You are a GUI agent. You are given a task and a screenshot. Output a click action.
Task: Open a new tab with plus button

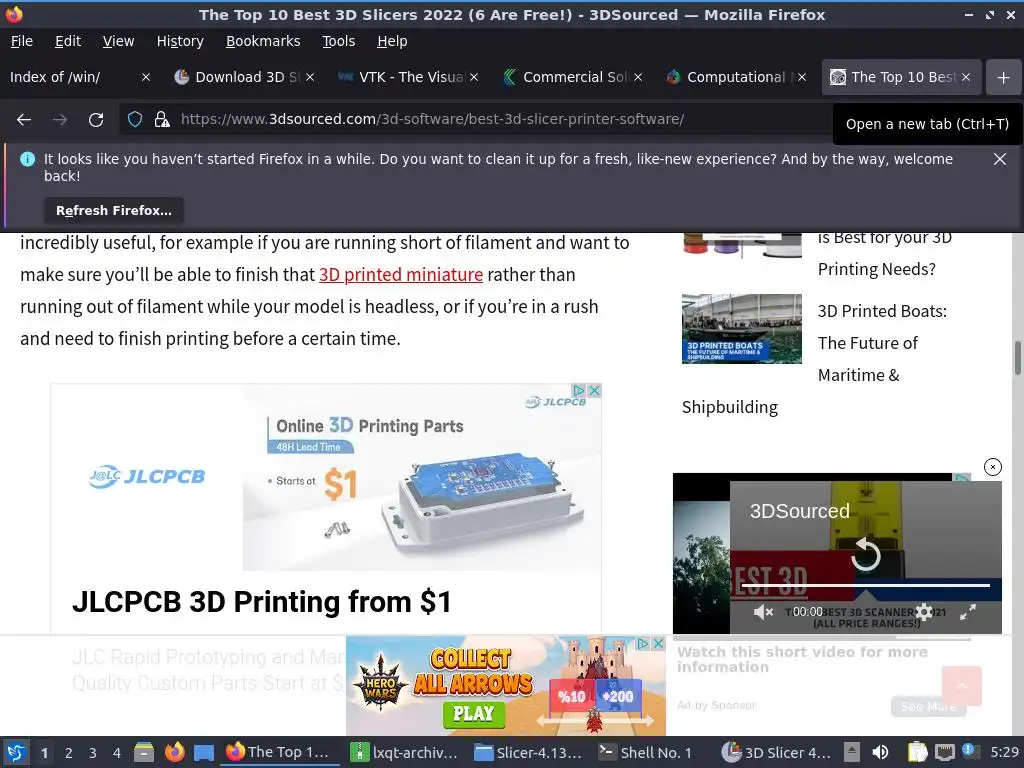(x=1004, y=77)
